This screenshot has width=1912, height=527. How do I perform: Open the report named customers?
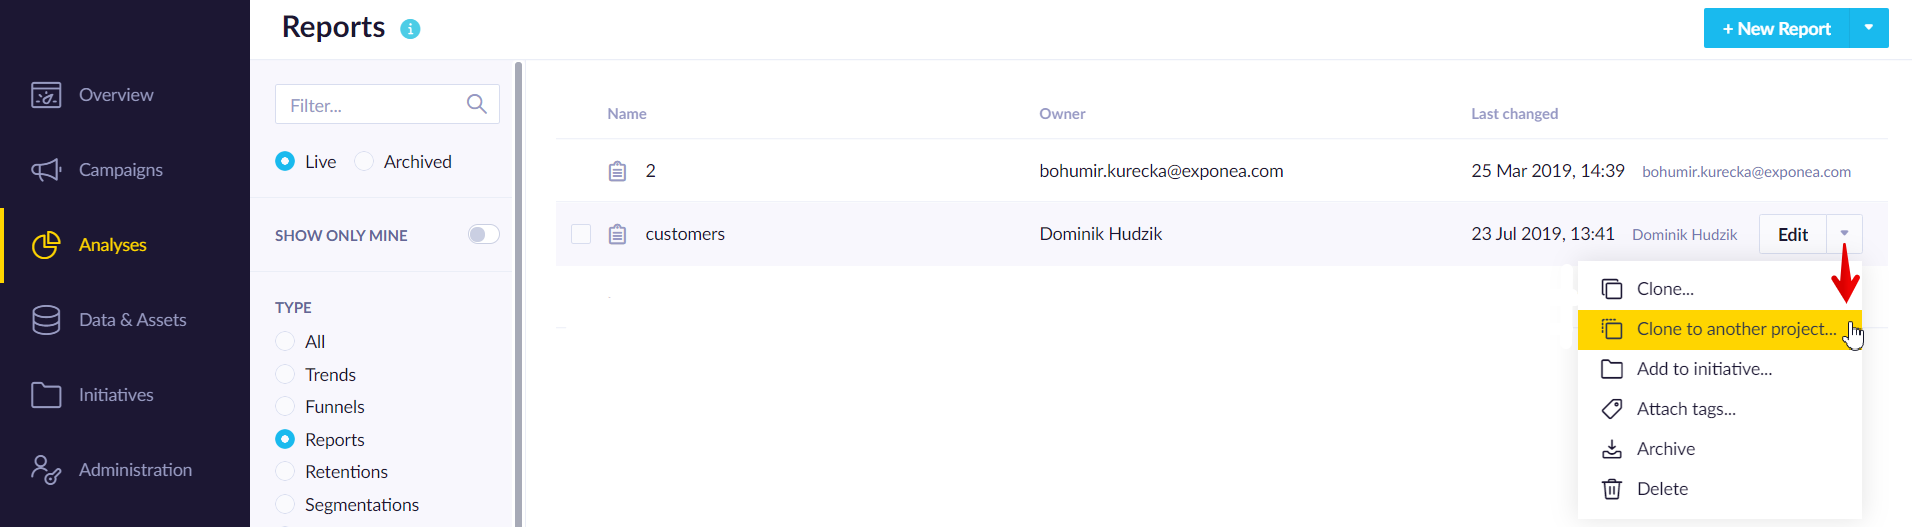[x=685, y=234]
